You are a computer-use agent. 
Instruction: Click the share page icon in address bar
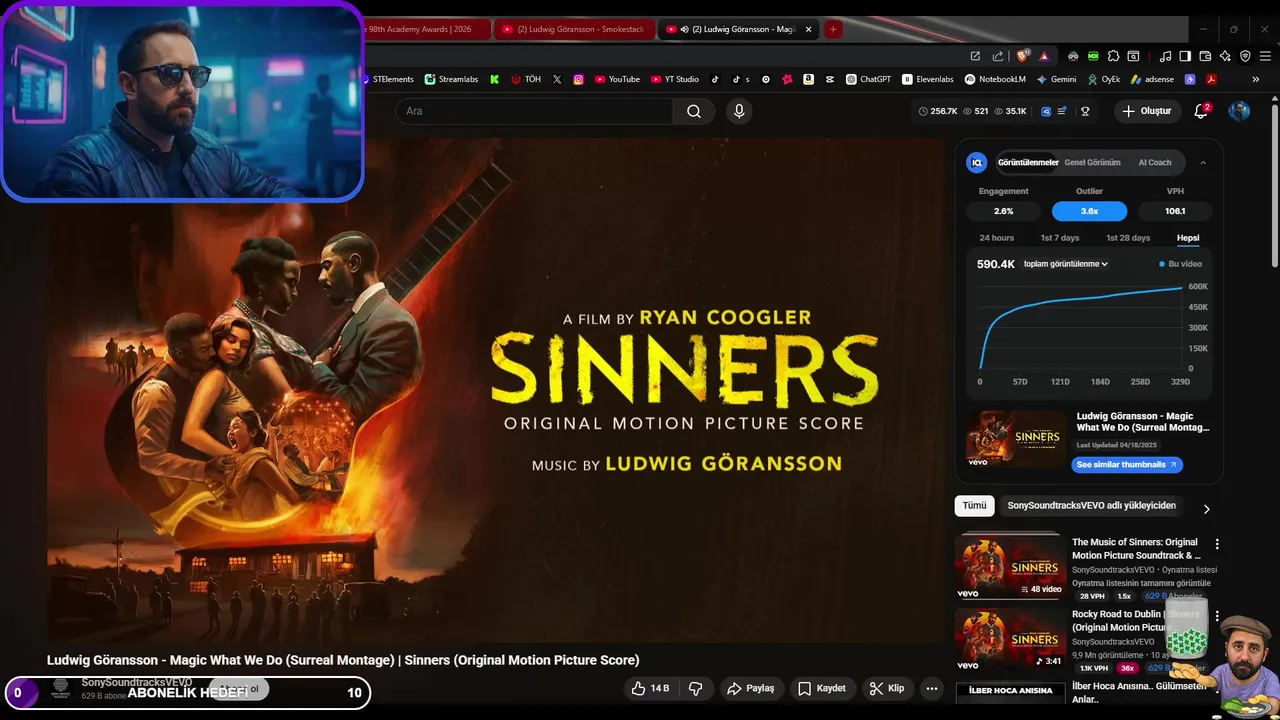tap(997, 56)
